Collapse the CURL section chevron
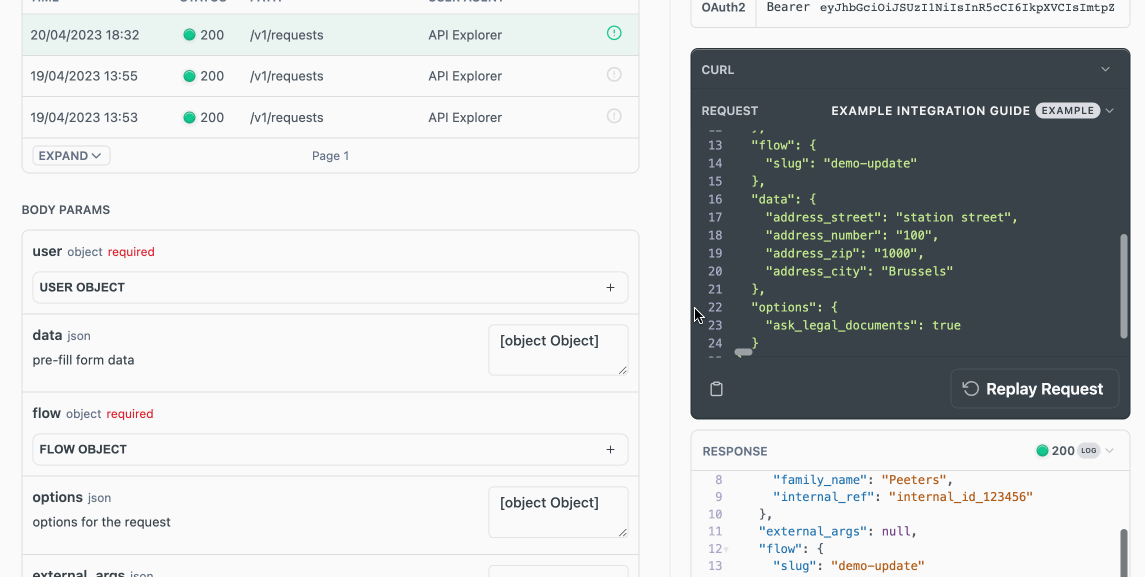This screenshot has height=577, width=1145. click(1106, 69)
